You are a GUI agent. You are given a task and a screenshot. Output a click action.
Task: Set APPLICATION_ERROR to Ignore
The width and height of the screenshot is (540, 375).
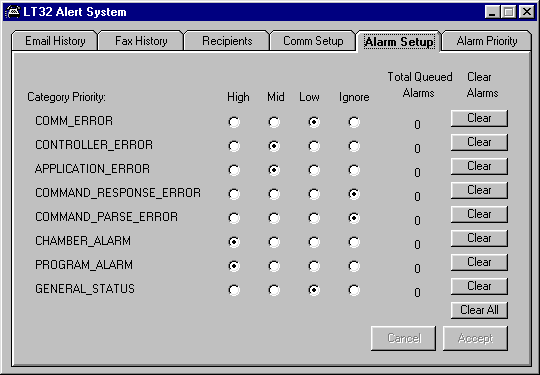(354, 170)
